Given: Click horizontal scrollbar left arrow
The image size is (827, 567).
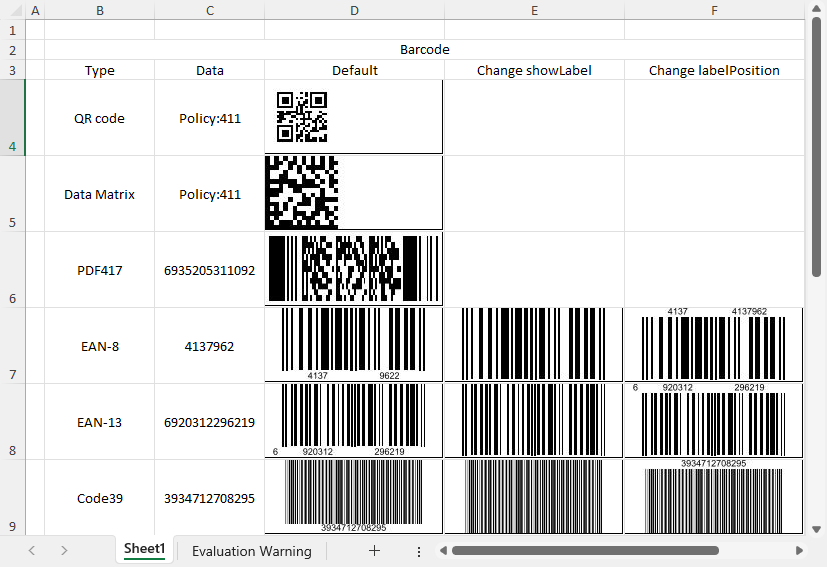Looking at the screenshot, I should pos(443,551).
